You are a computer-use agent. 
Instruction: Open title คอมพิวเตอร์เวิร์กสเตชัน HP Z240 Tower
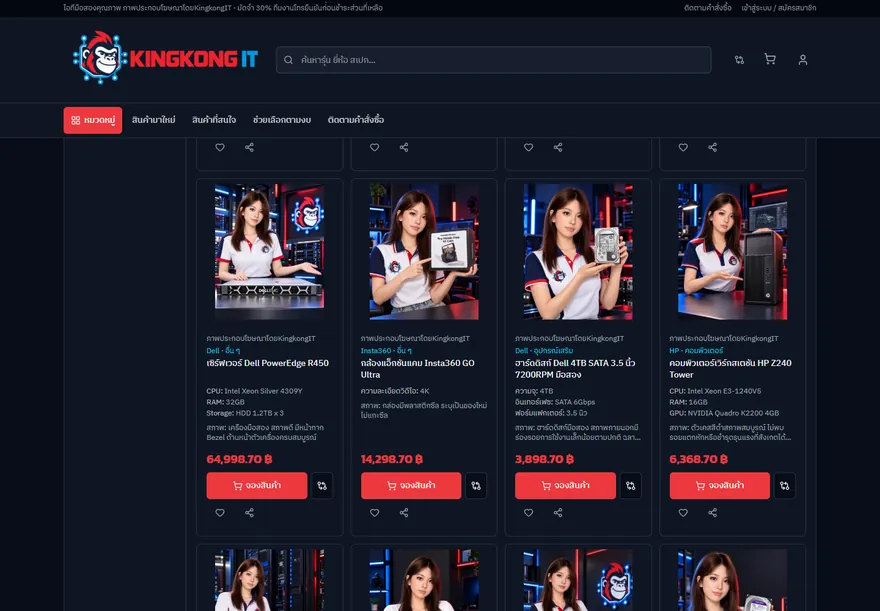pyautogui.click(x=730, y=369)
